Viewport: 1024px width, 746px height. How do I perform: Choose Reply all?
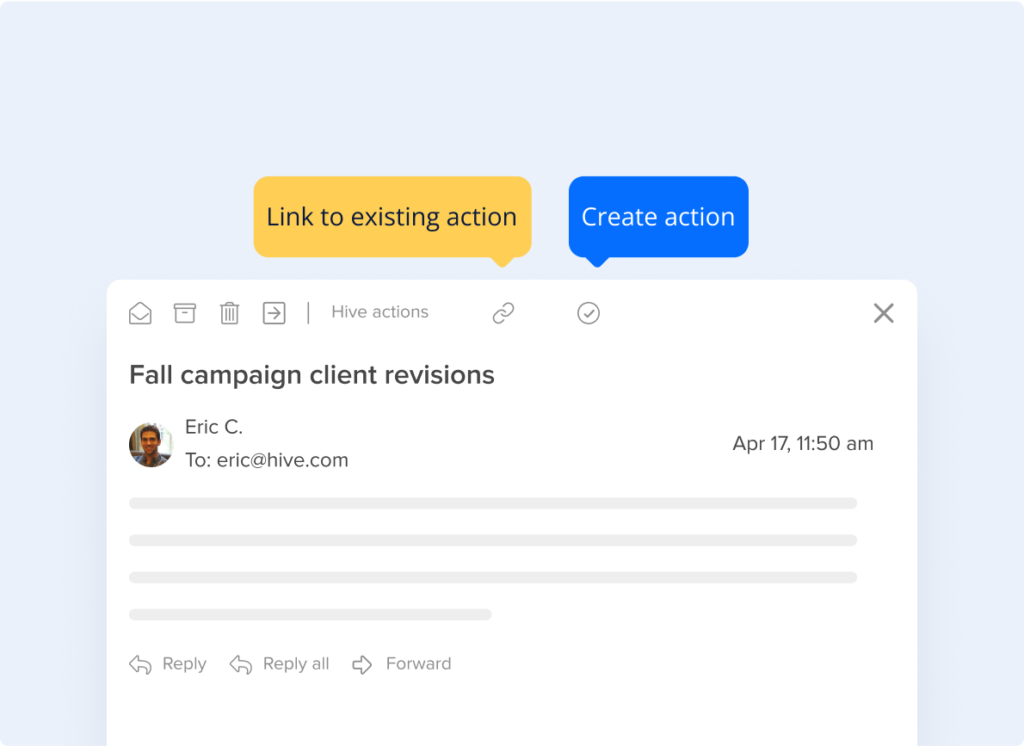[280, 664]
